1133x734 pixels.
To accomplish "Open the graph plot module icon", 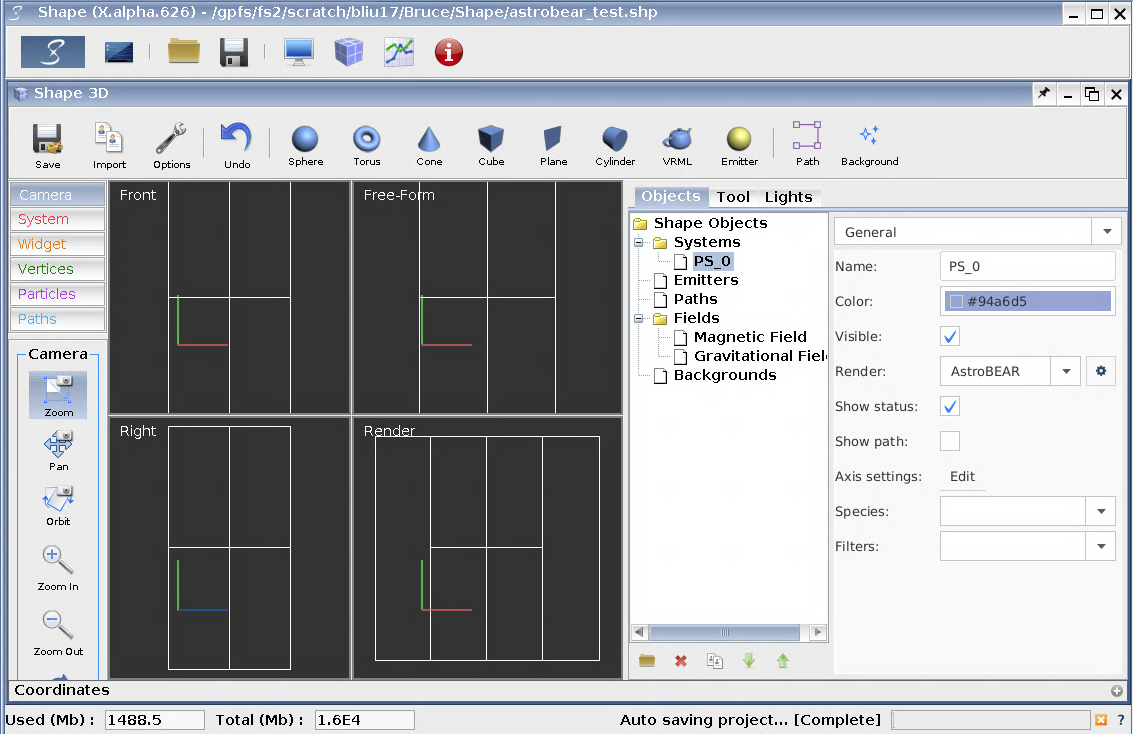I will (x=399, y=52).
